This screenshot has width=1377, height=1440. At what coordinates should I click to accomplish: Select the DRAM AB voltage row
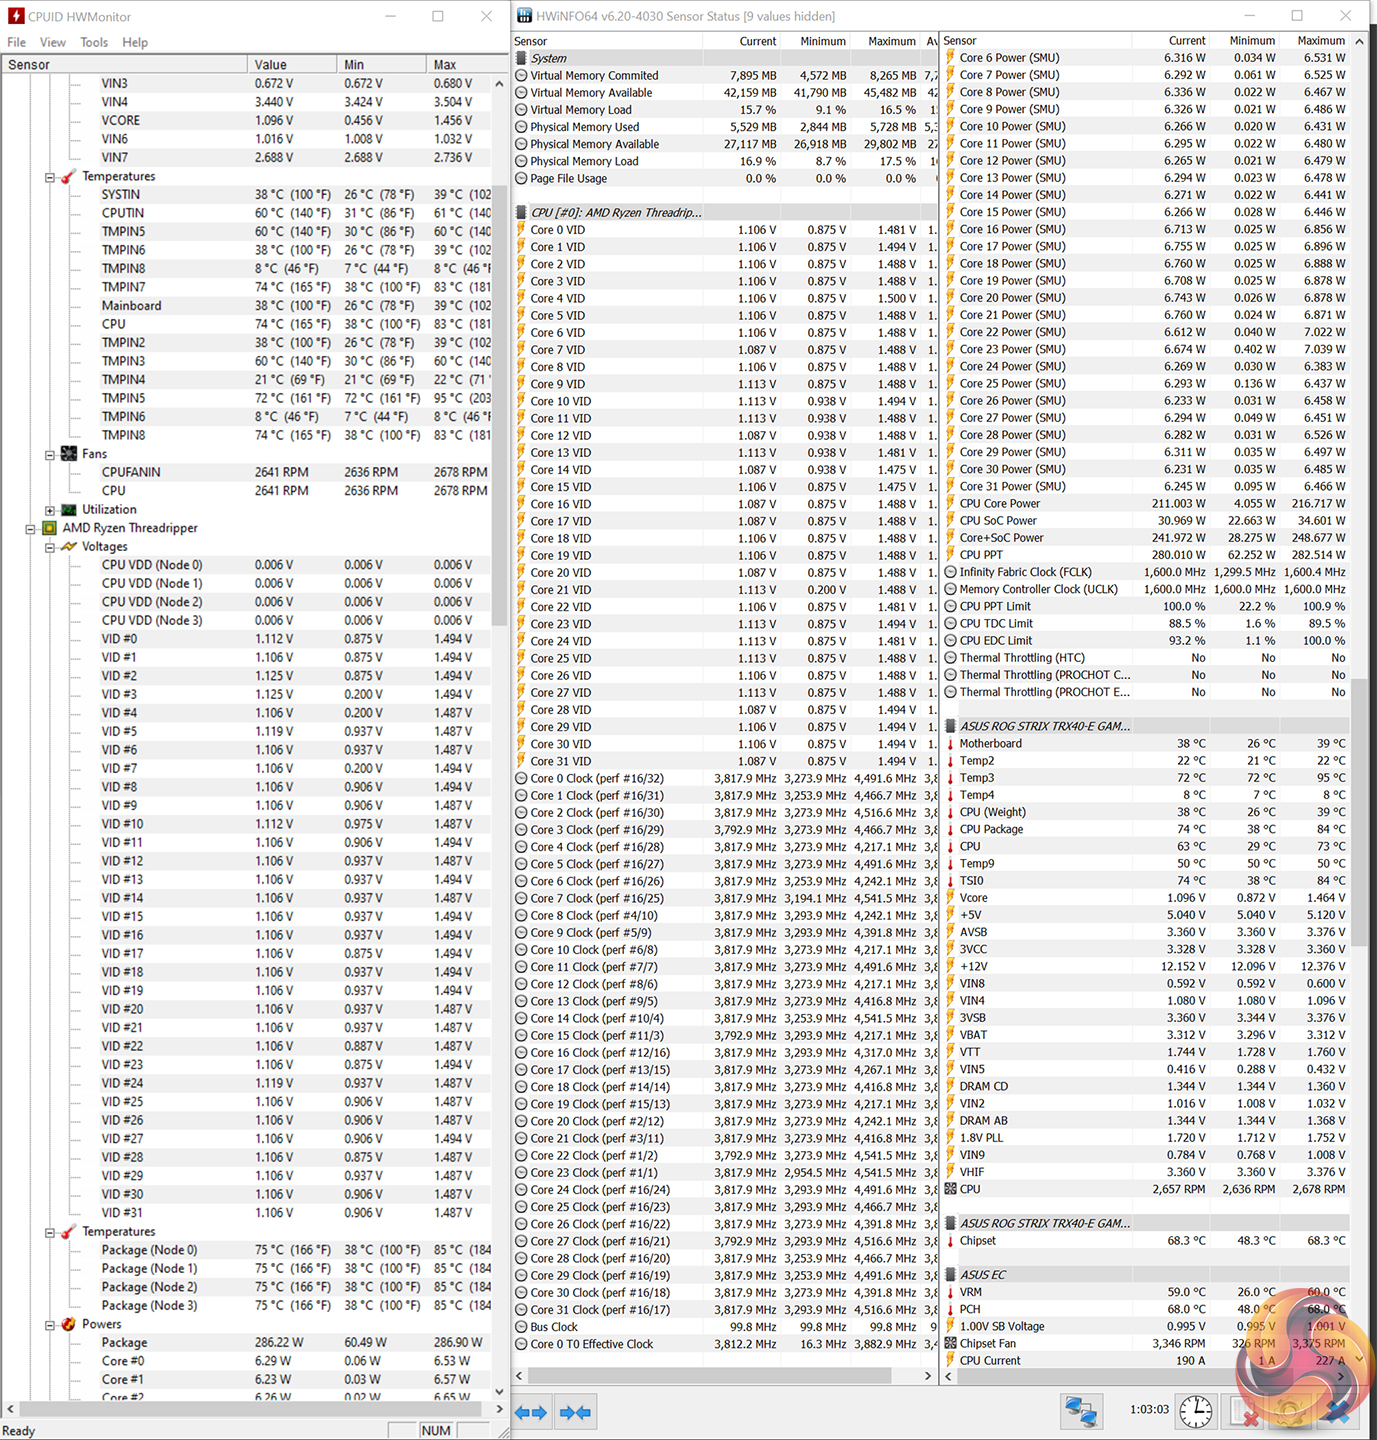(x=1146, y=1121)
